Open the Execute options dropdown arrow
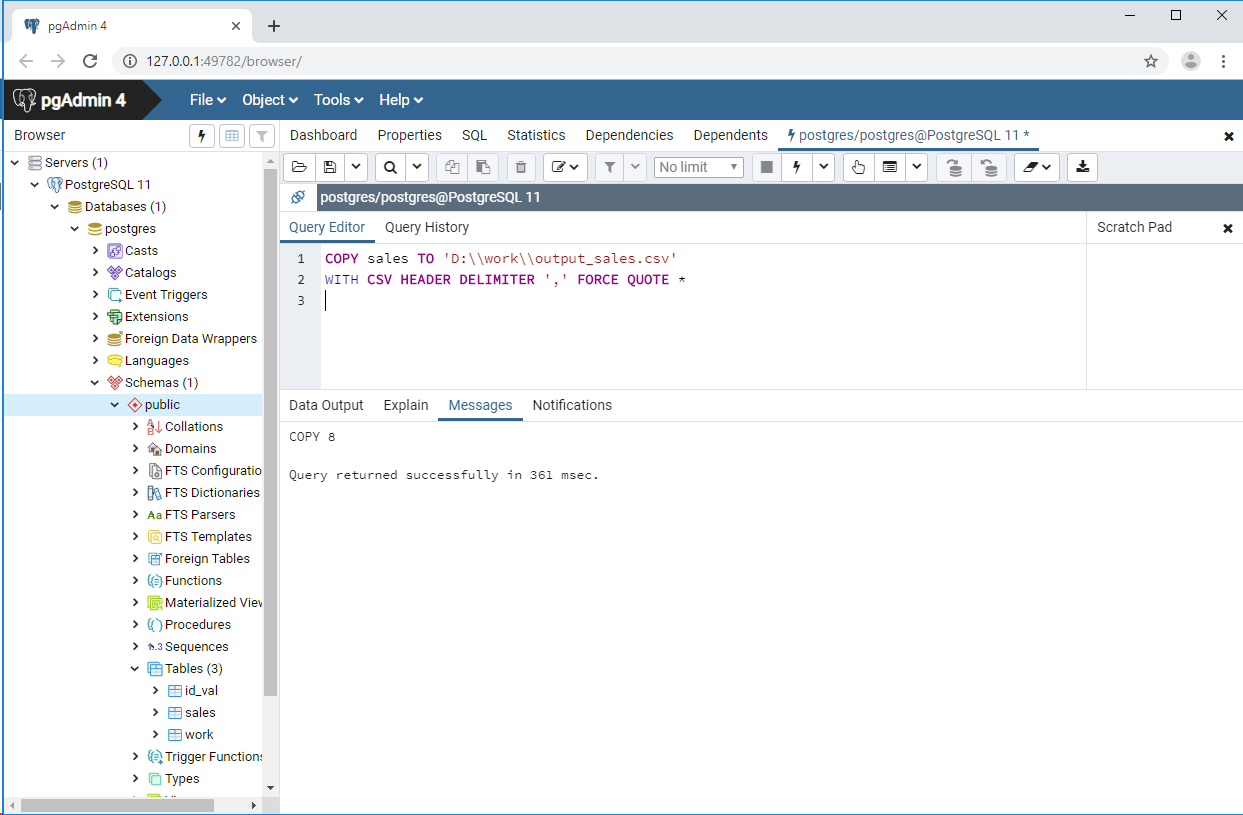1243x815 pixels. (x=824, y=167)
